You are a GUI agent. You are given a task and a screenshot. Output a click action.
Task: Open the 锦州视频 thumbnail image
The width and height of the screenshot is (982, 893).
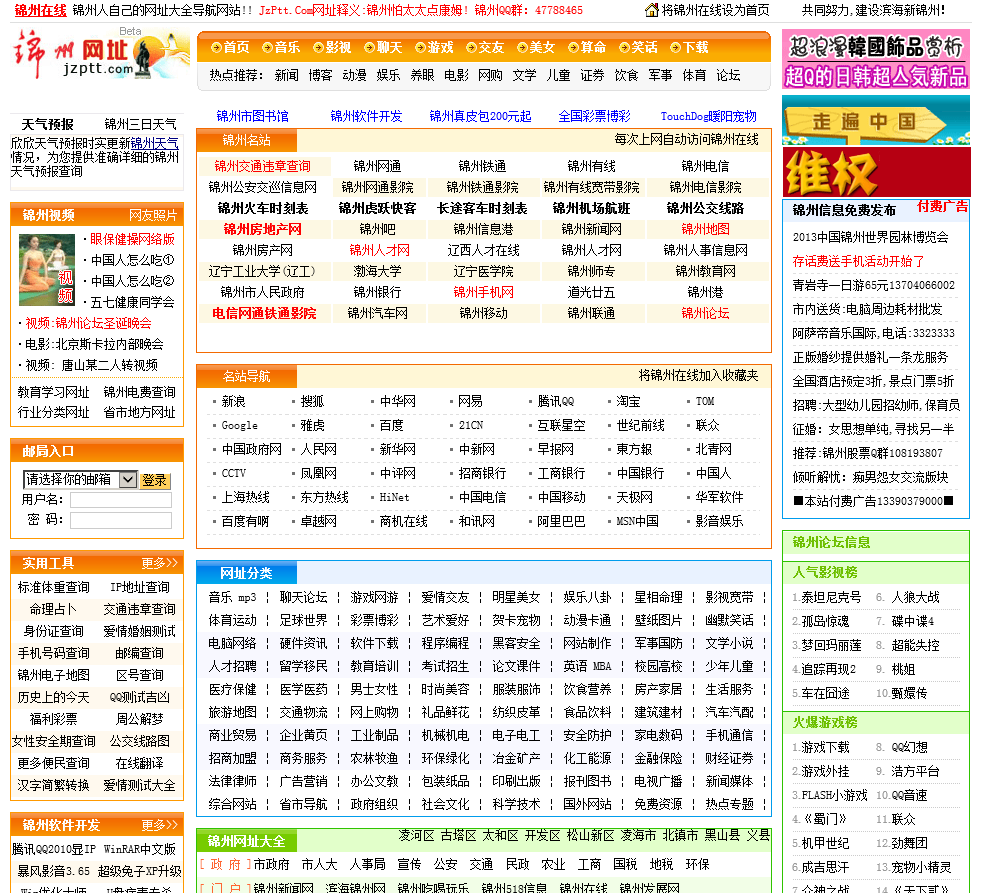pos(47,270)
